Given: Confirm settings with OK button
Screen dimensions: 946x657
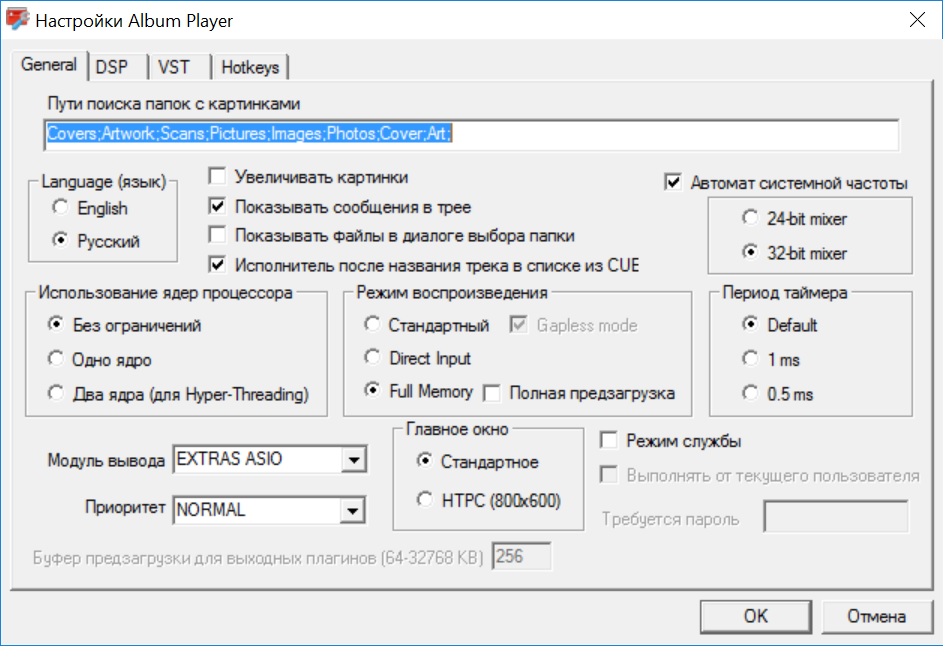Looking at the screenshot, I should [755, 617].
